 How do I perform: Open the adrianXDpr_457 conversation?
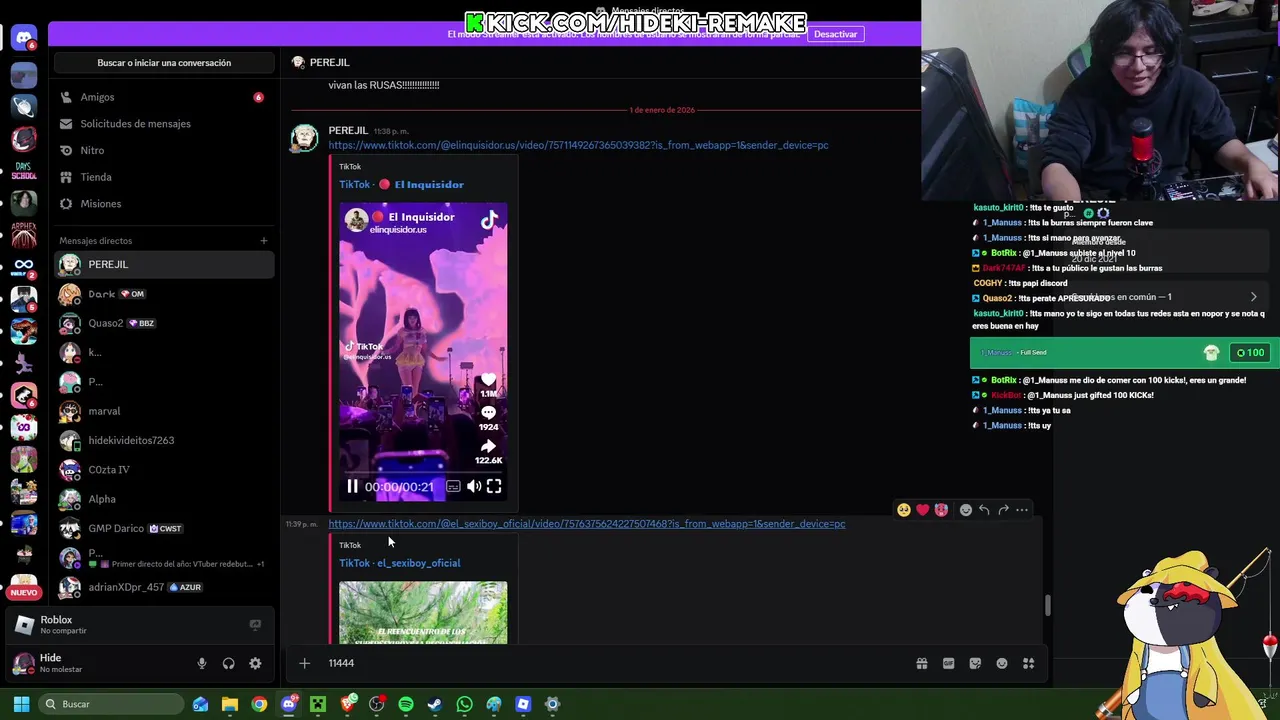(164, 587)
